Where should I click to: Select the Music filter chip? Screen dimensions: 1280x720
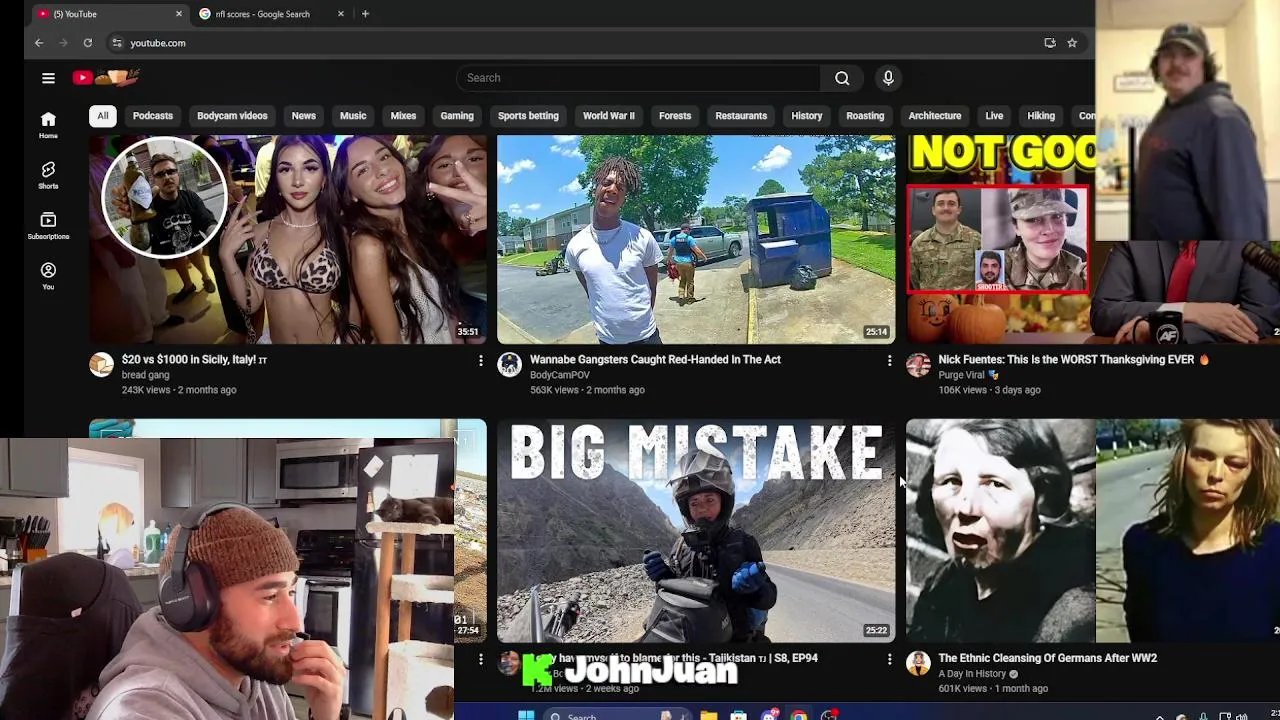point(353,116)
